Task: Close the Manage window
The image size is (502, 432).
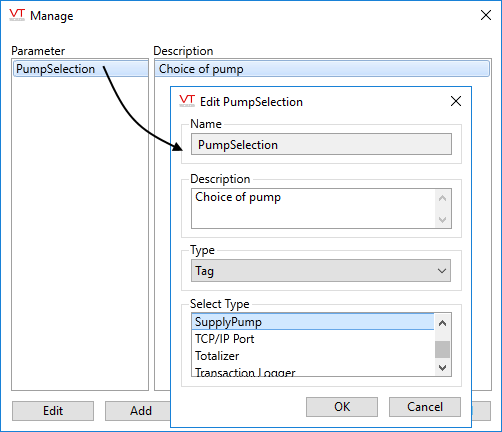Action: 486,15
